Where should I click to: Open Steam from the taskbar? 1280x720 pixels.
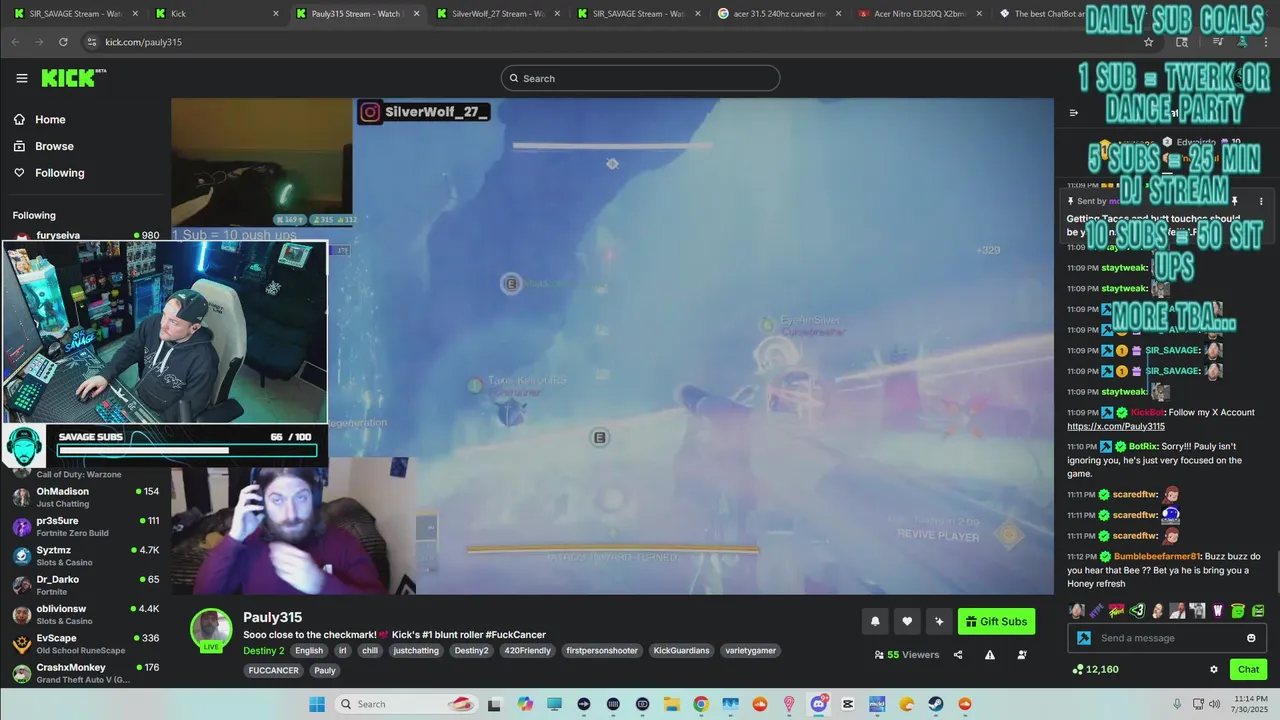pos(936,704)
